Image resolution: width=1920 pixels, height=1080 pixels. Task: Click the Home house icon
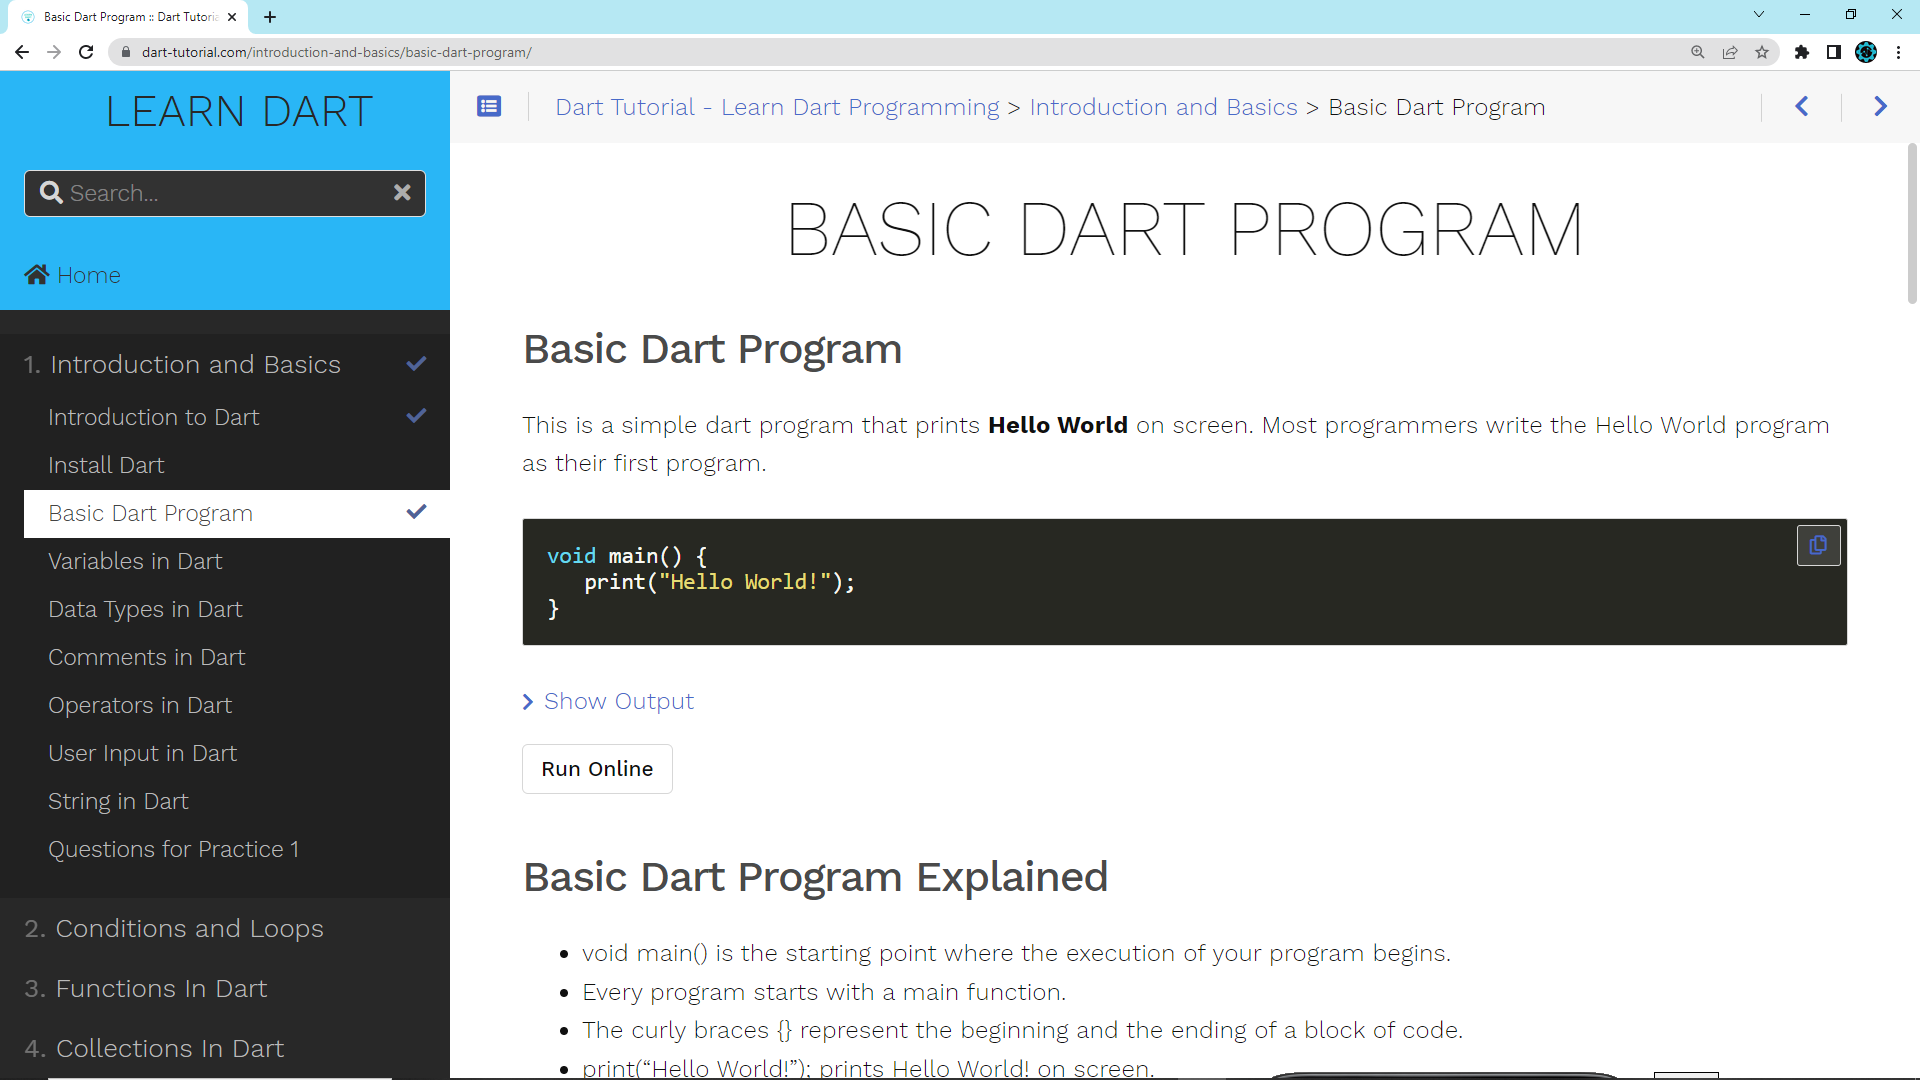pos(37,275)
